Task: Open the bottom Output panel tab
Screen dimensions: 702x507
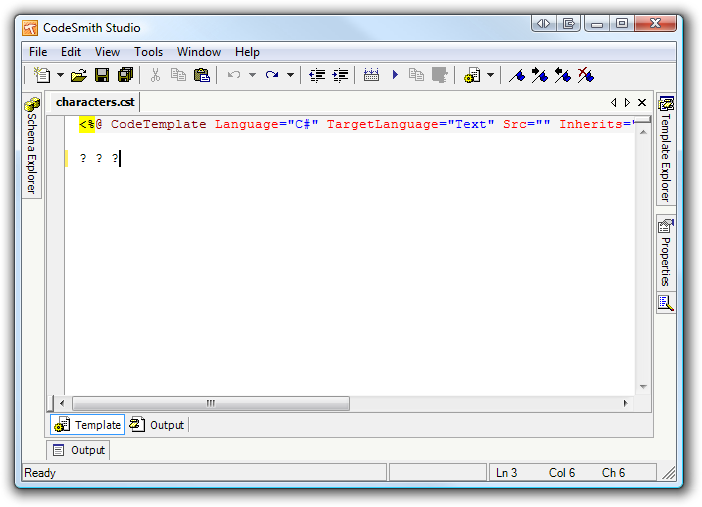Action: point(79,450)
